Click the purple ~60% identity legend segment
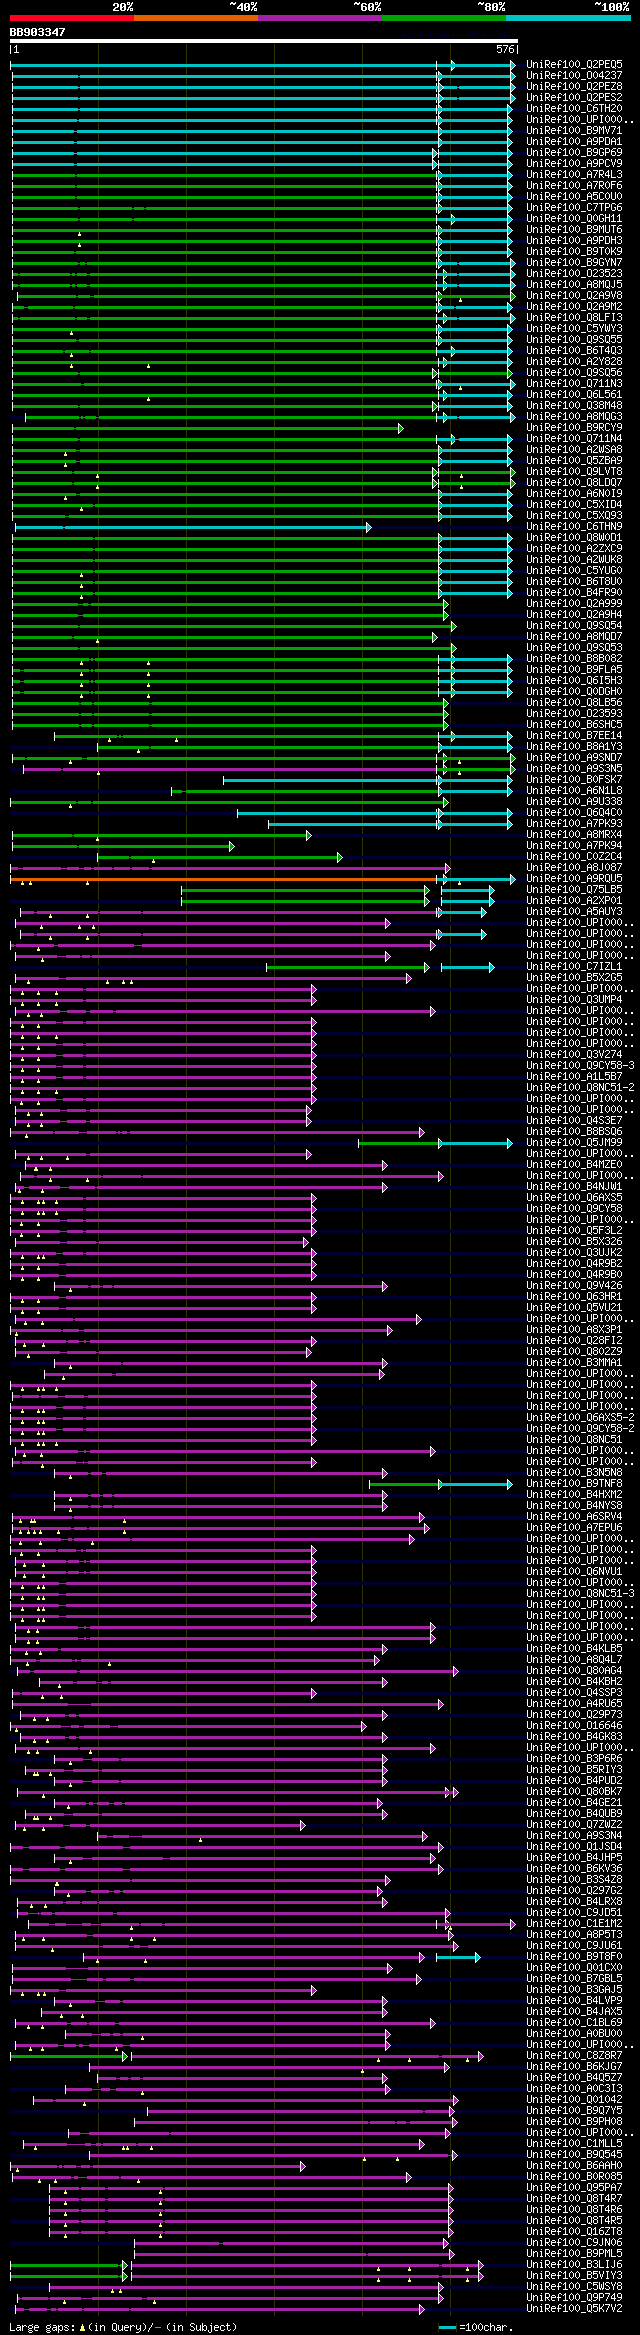The image size is (640, 2335). pos(320,18)
